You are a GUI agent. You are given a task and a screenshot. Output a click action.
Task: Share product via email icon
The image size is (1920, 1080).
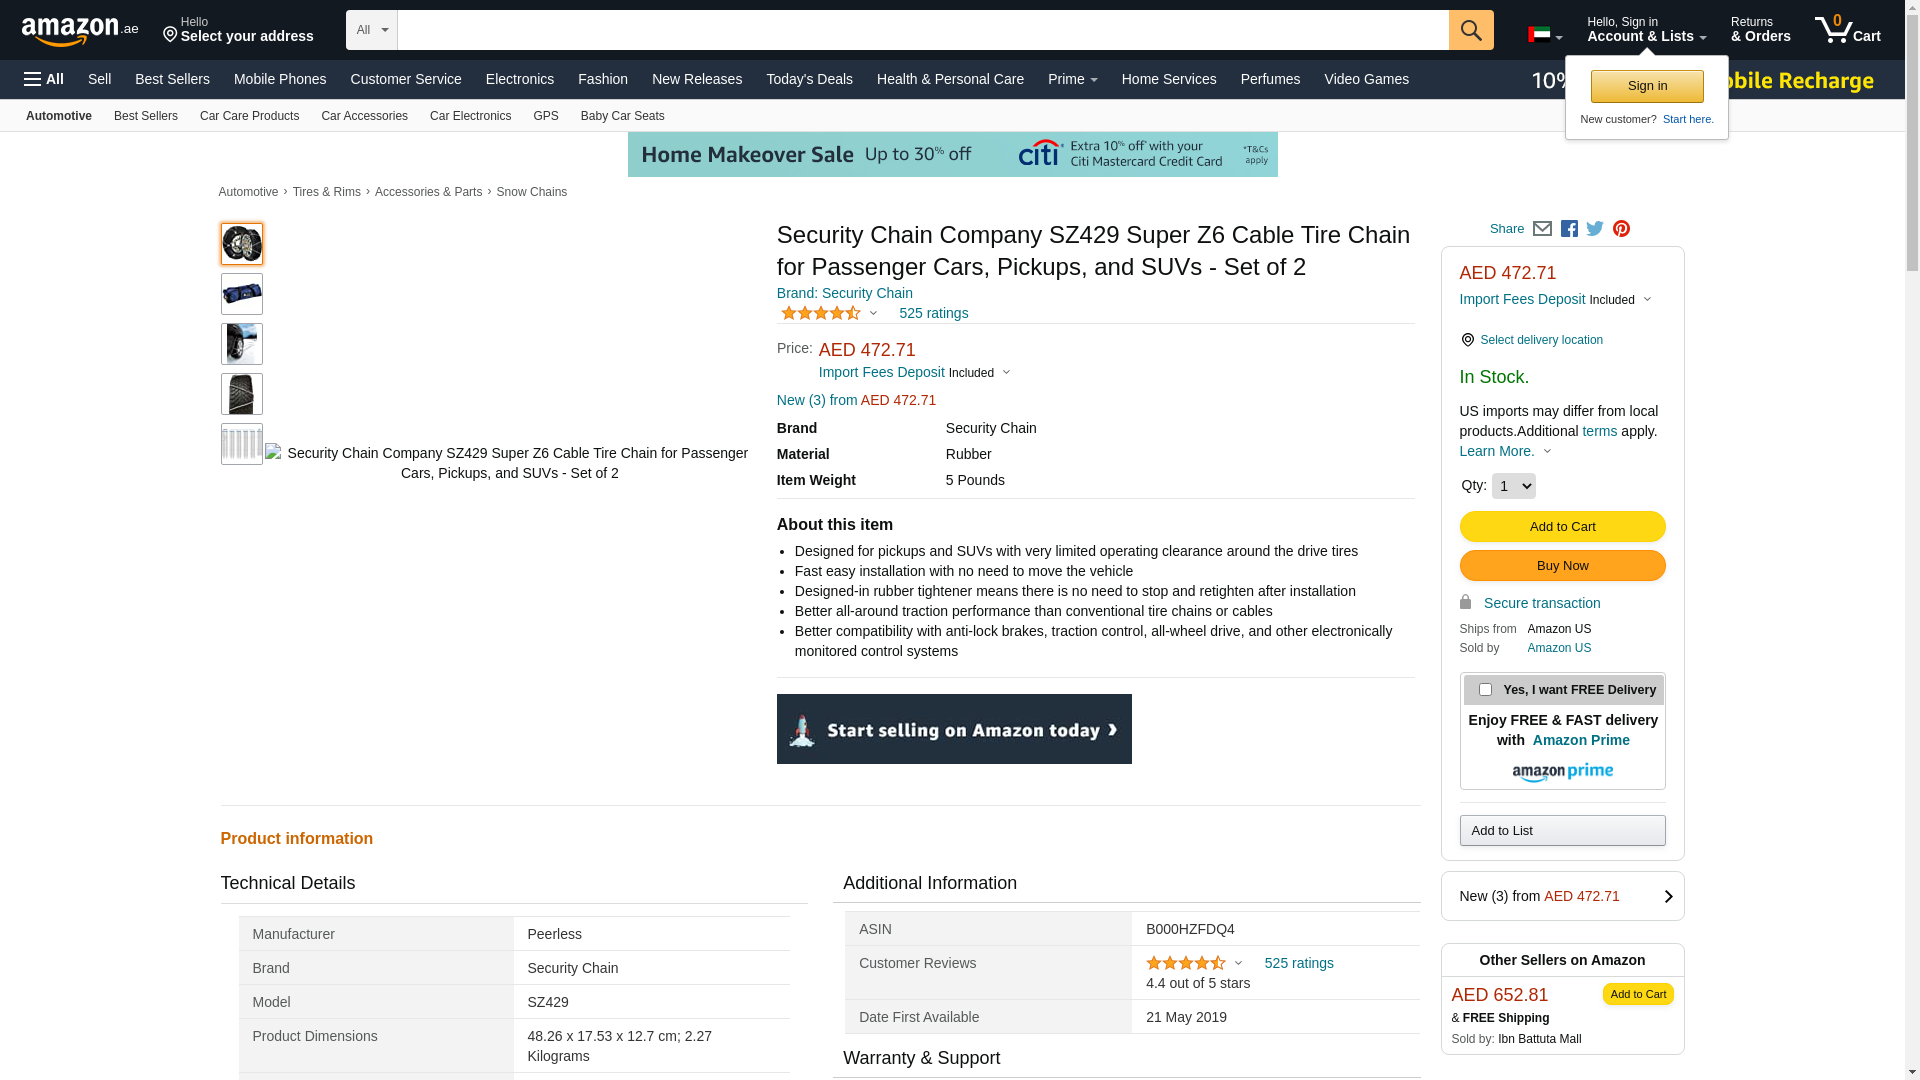click(x=1542, y=229)
